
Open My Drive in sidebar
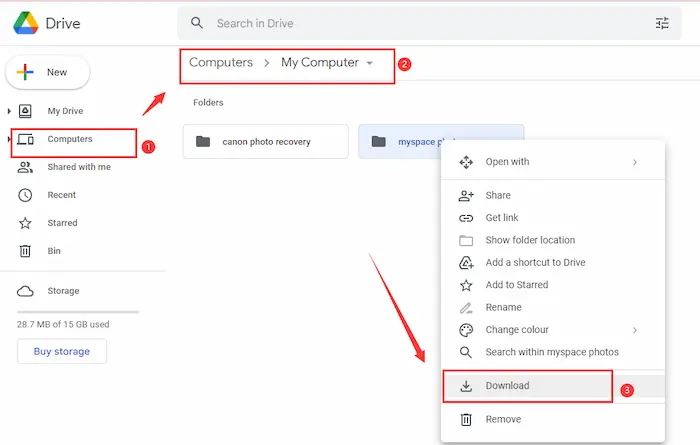65,111
